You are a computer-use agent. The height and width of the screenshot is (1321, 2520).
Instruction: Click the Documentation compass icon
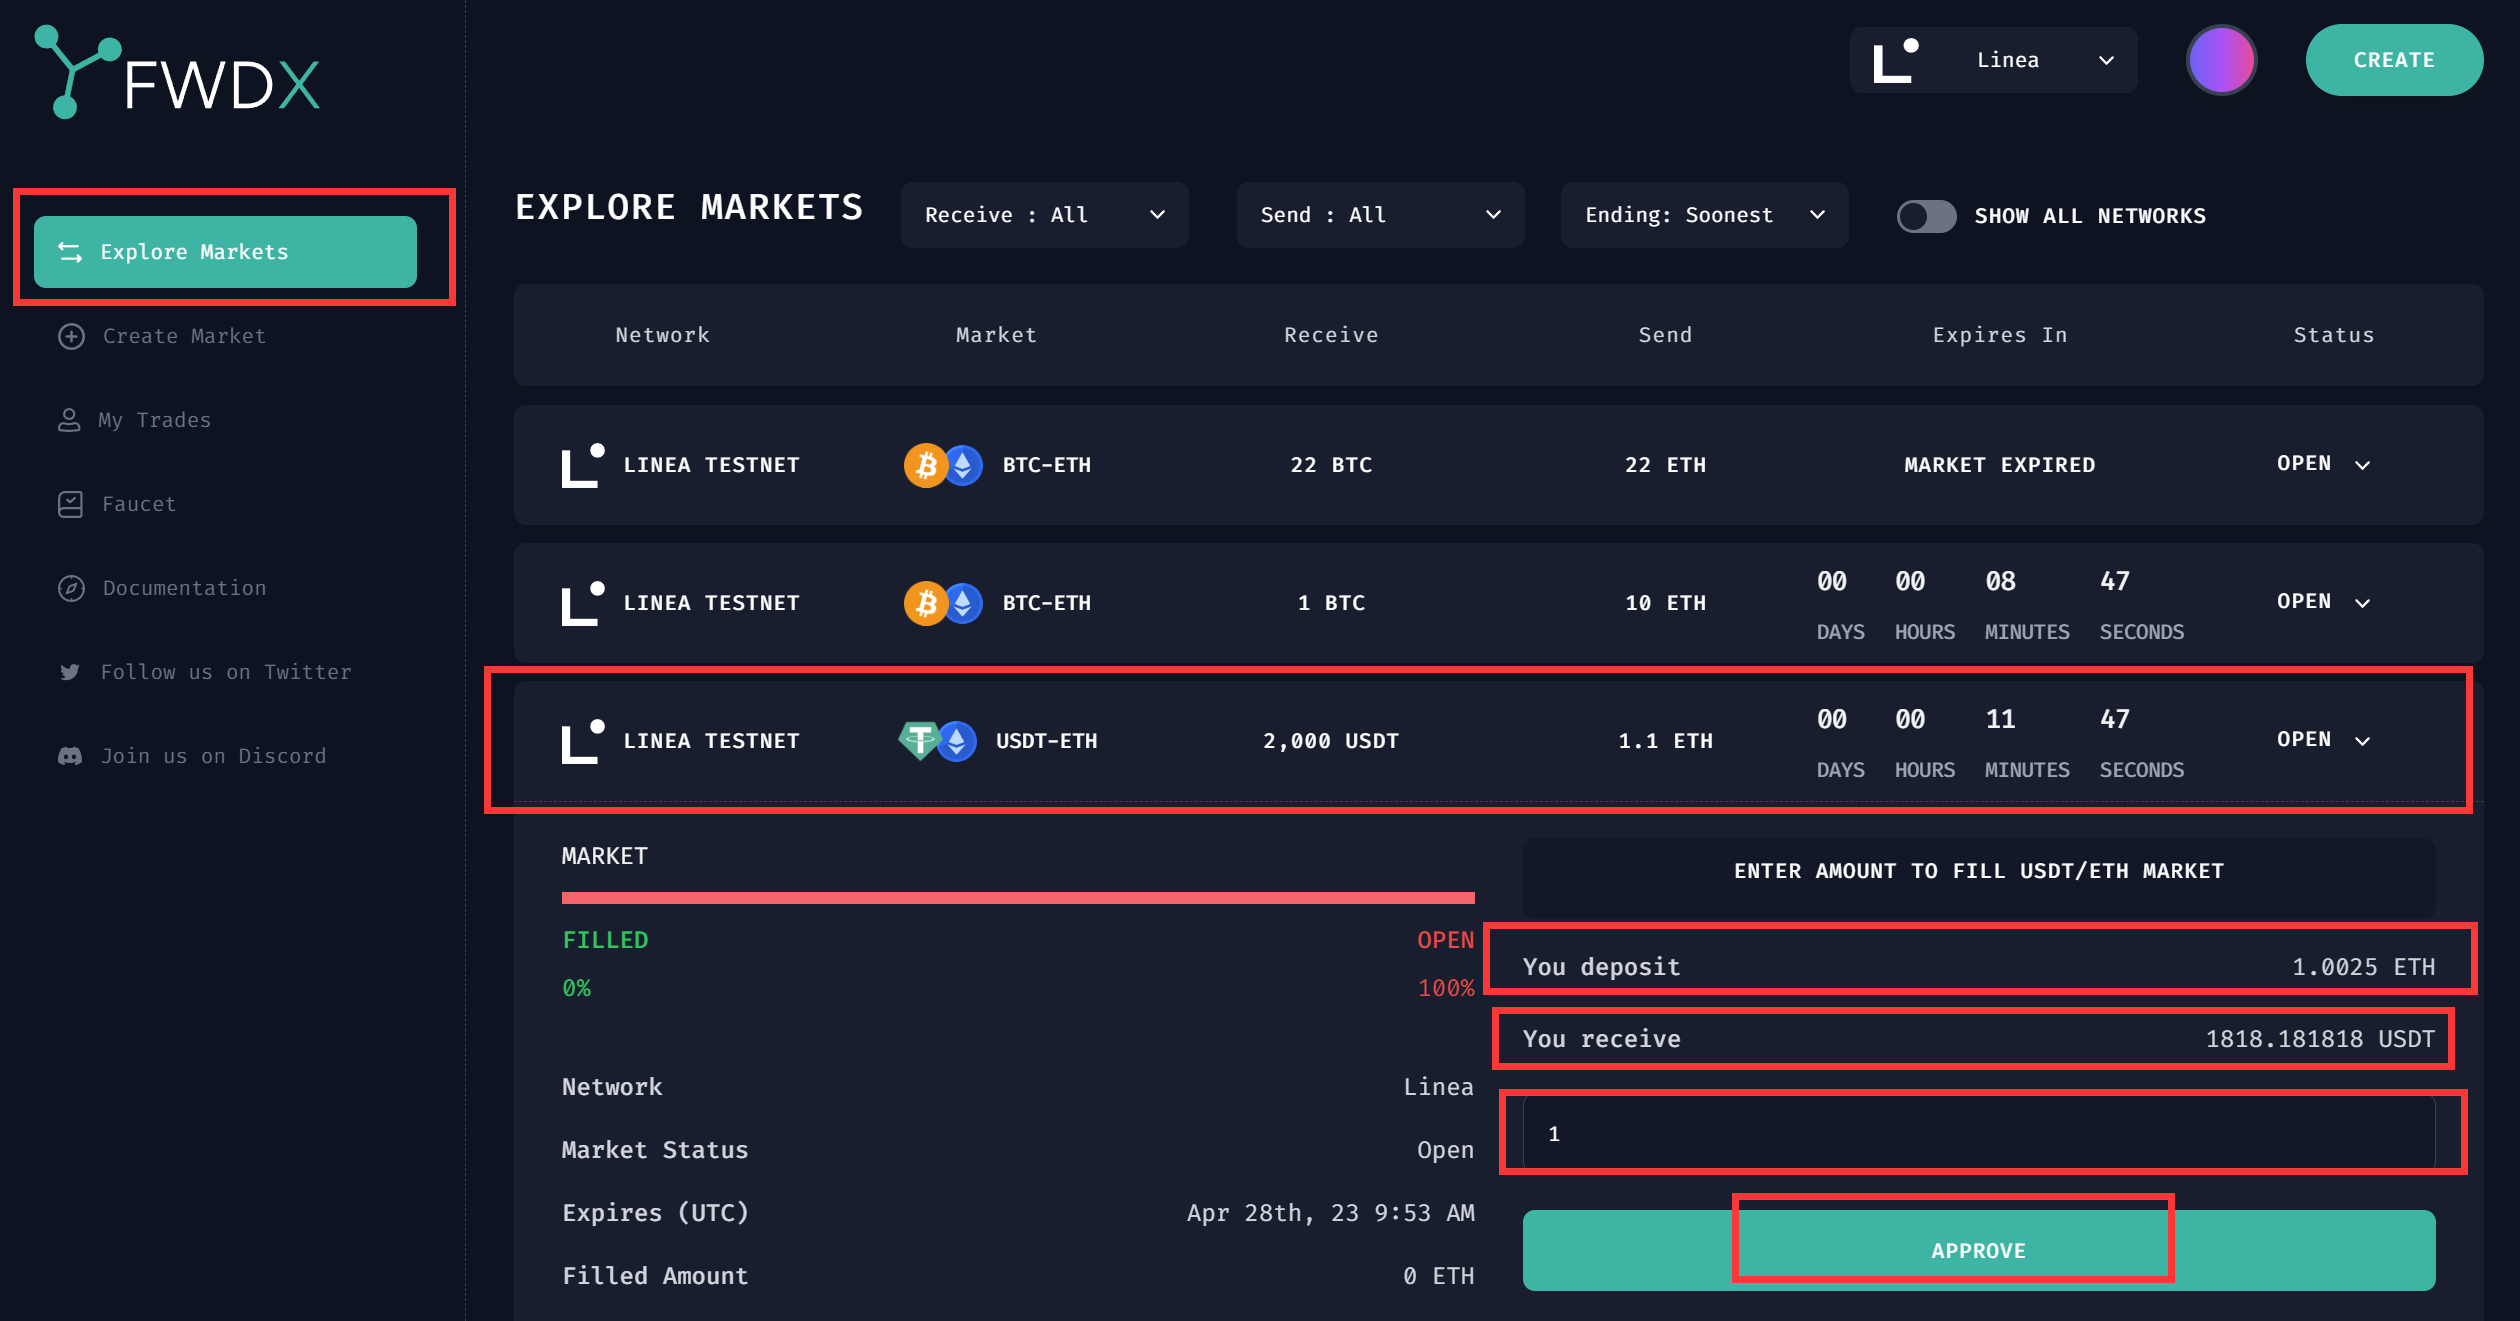pos(71,588)
